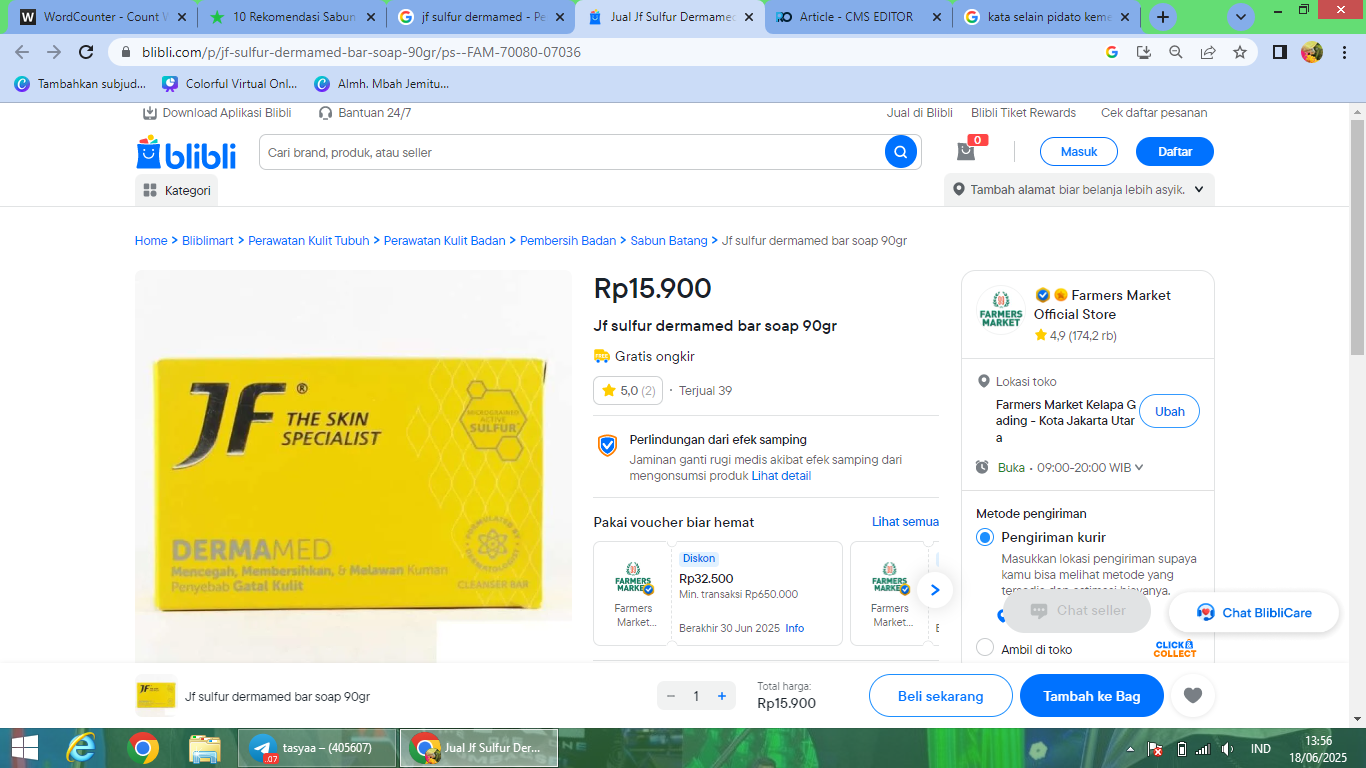The image size is (1366, 768).
Task: Click the Ubah location button
Action: [1169, 412]
